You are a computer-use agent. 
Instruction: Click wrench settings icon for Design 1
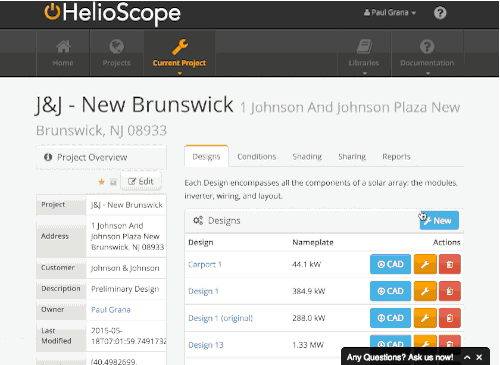point(425,291)
